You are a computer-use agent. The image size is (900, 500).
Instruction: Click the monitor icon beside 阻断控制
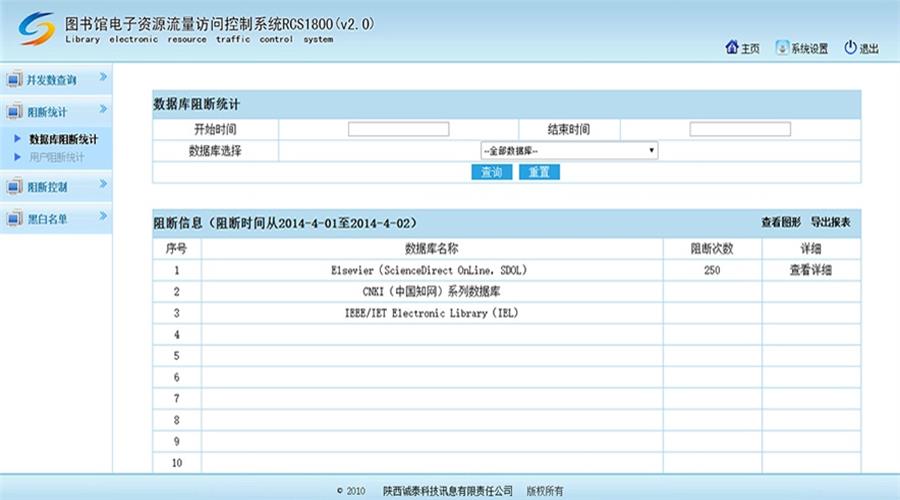15,186
